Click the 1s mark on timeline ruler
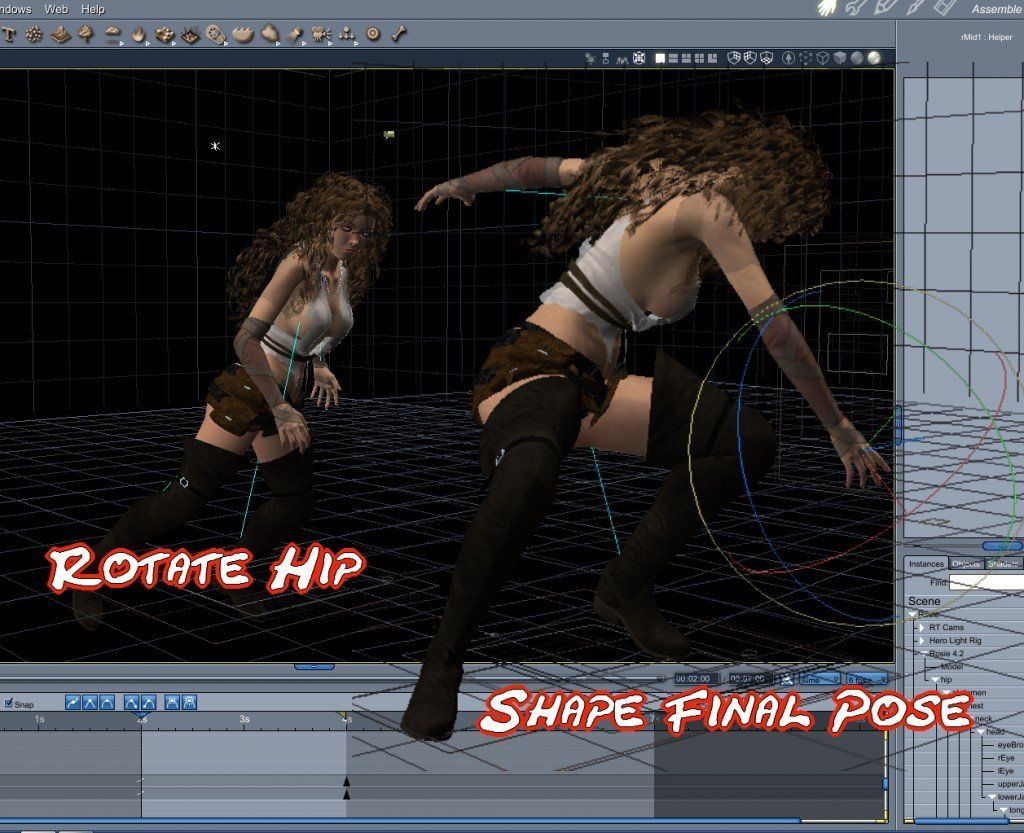Viewport: 1024px width, 833px height. pyautogui.click(x=39, y=719)
